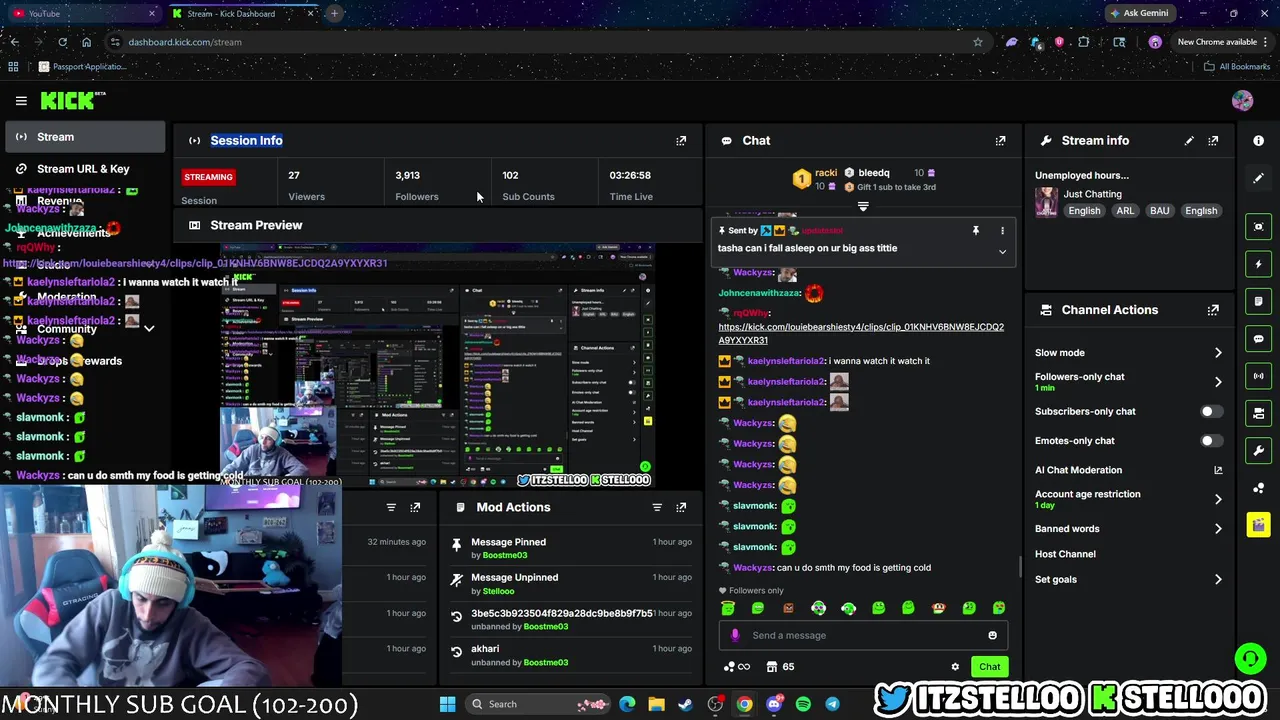Open pinned message three-dot options

tap(1002, 231)
